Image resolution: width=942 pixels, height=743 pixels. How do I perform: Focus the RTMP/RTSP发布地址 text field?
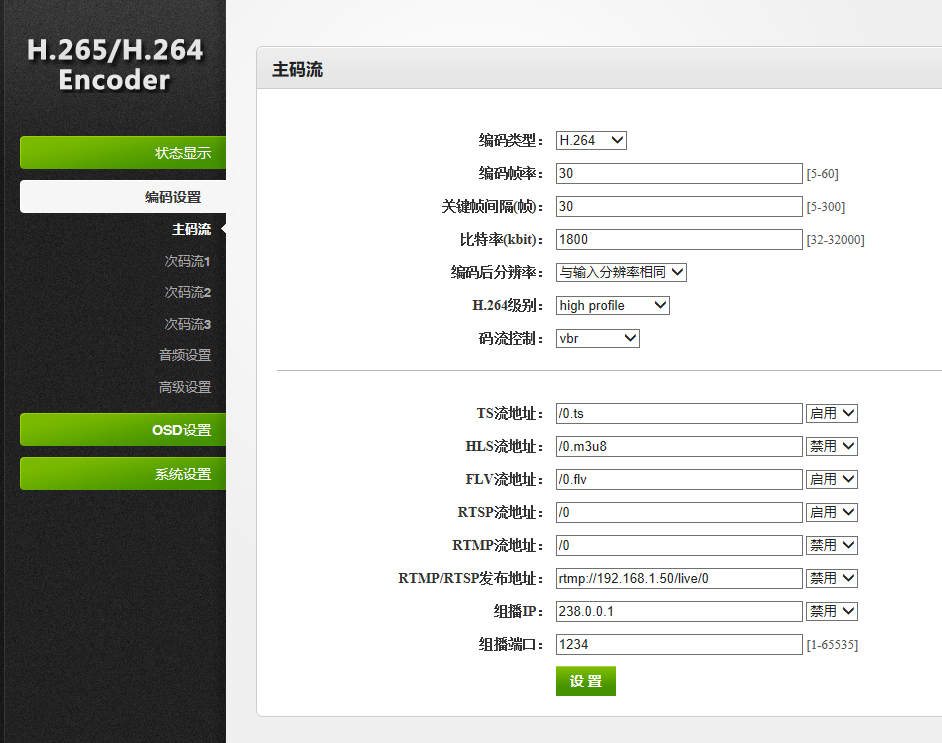click(679, 578)
